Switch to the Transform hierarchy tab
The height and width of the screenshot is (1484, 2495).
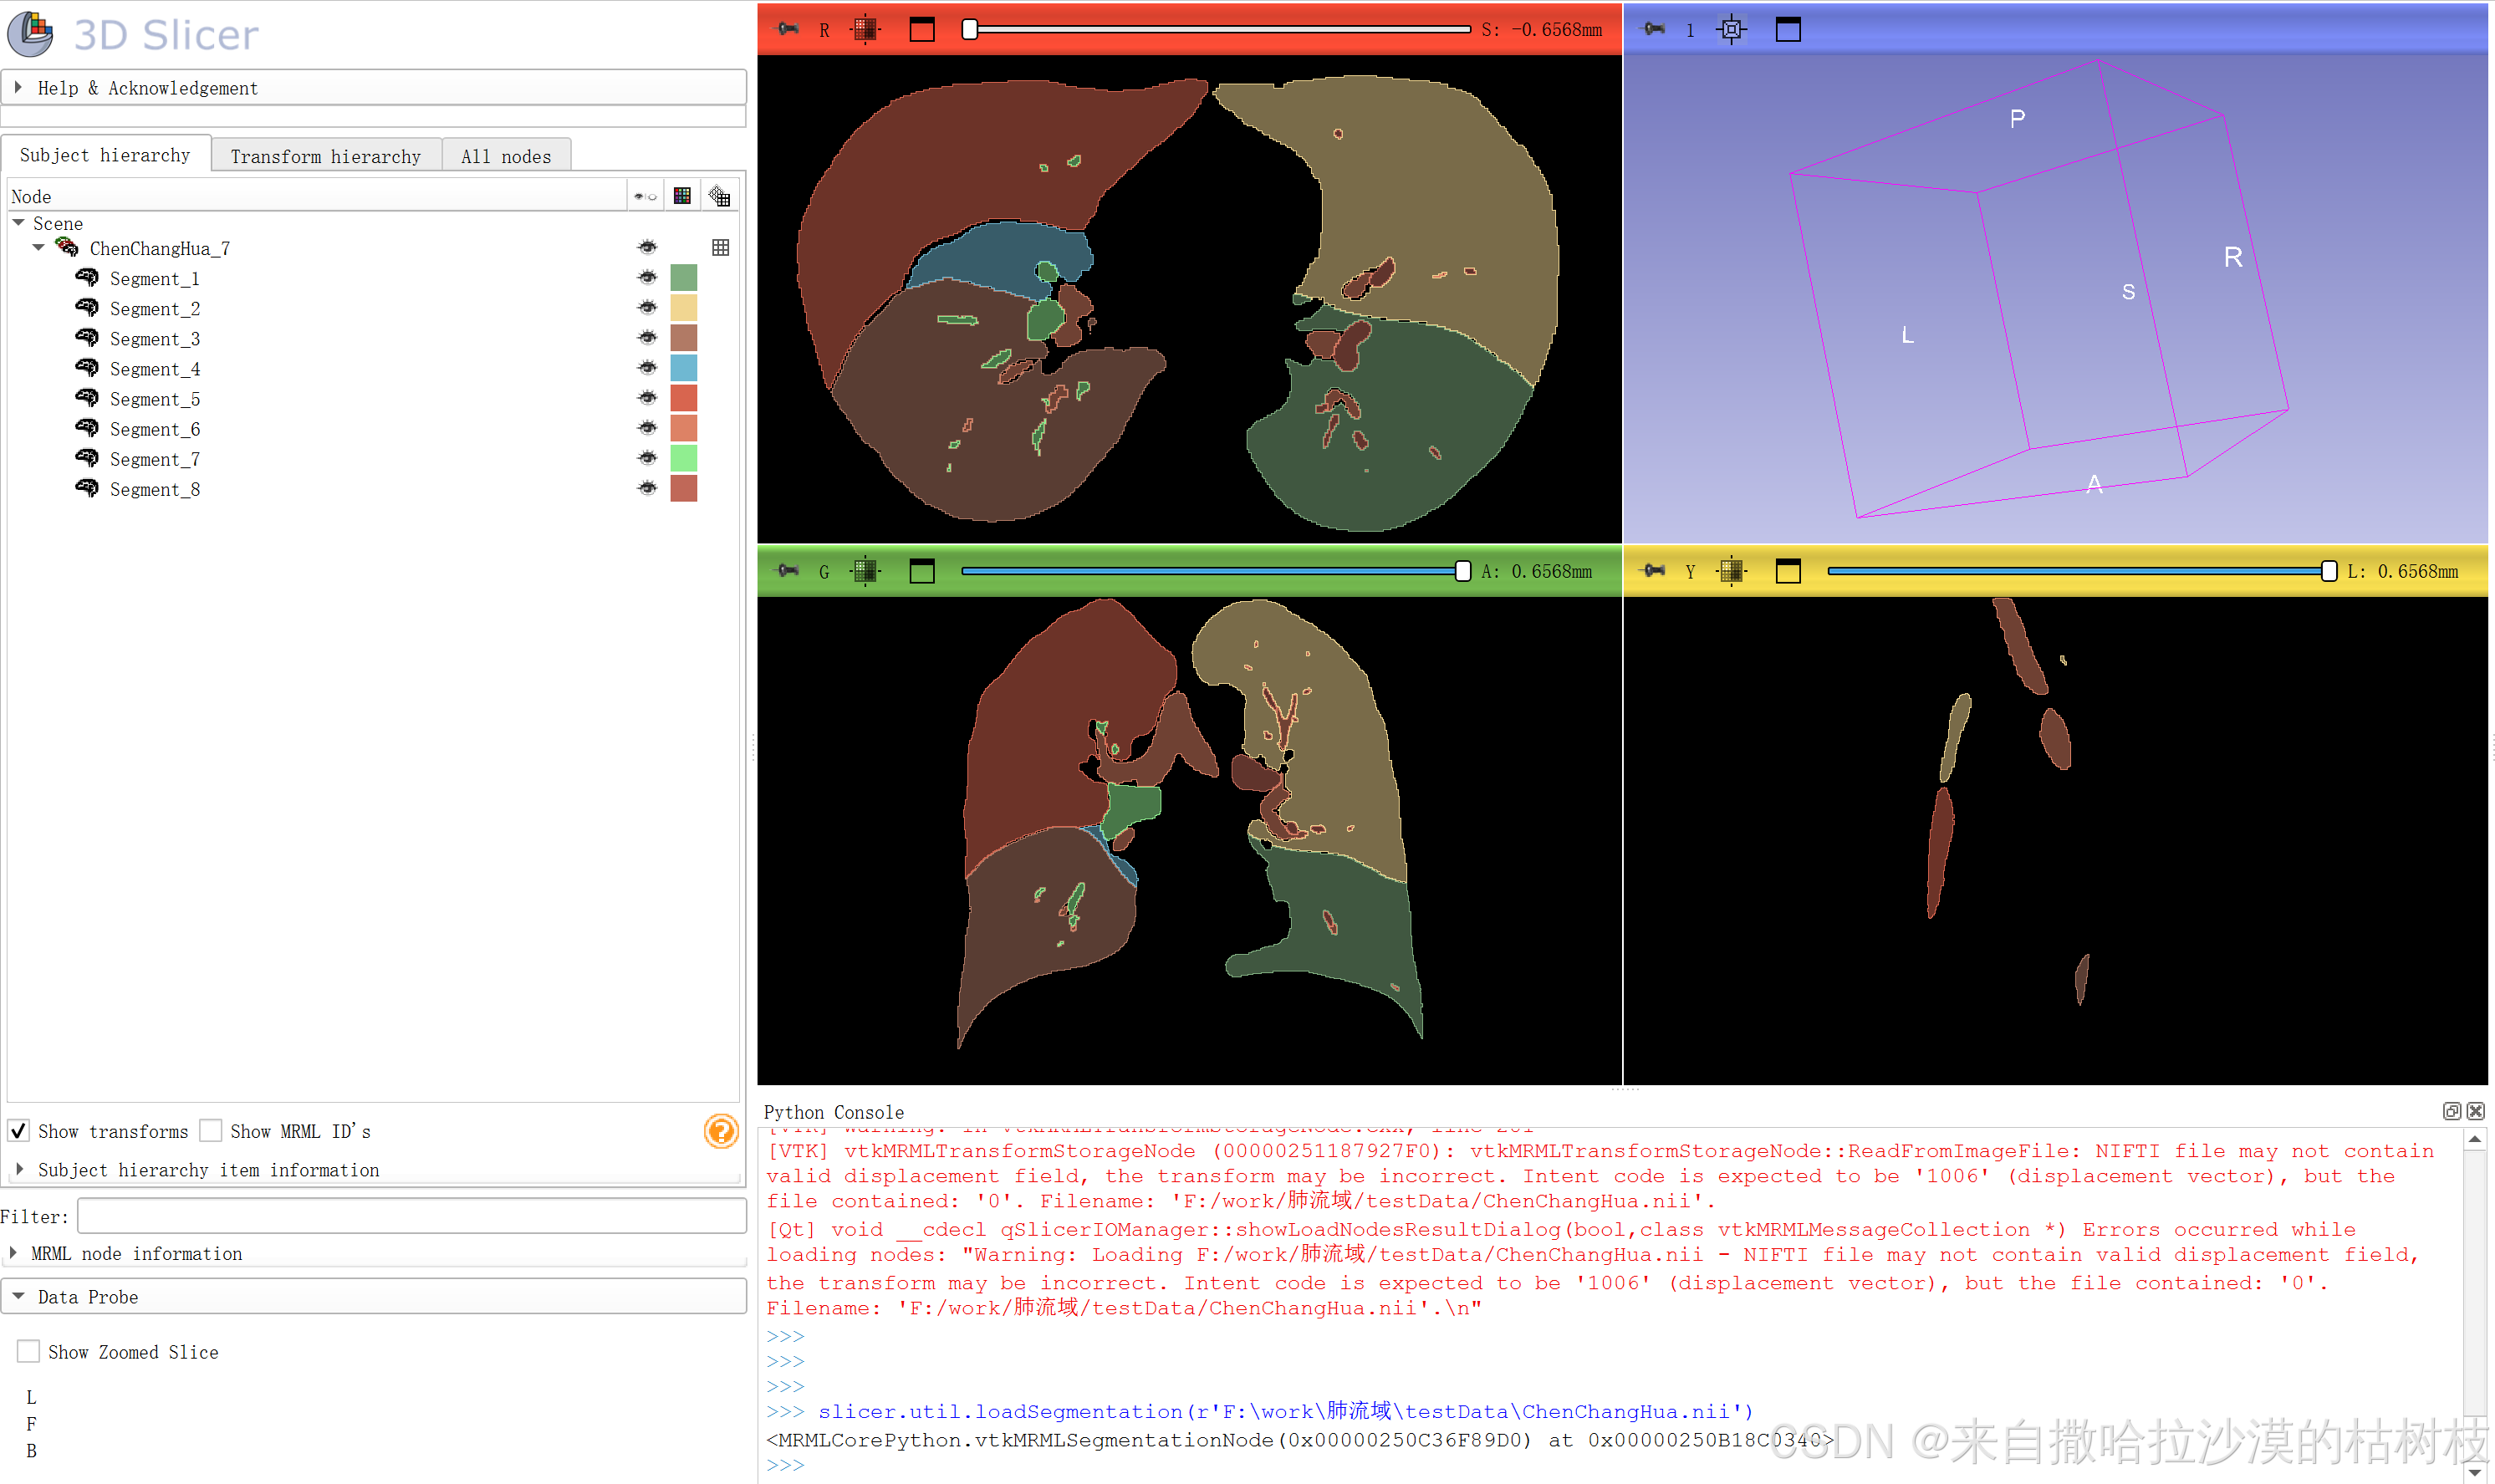(325, 156)
